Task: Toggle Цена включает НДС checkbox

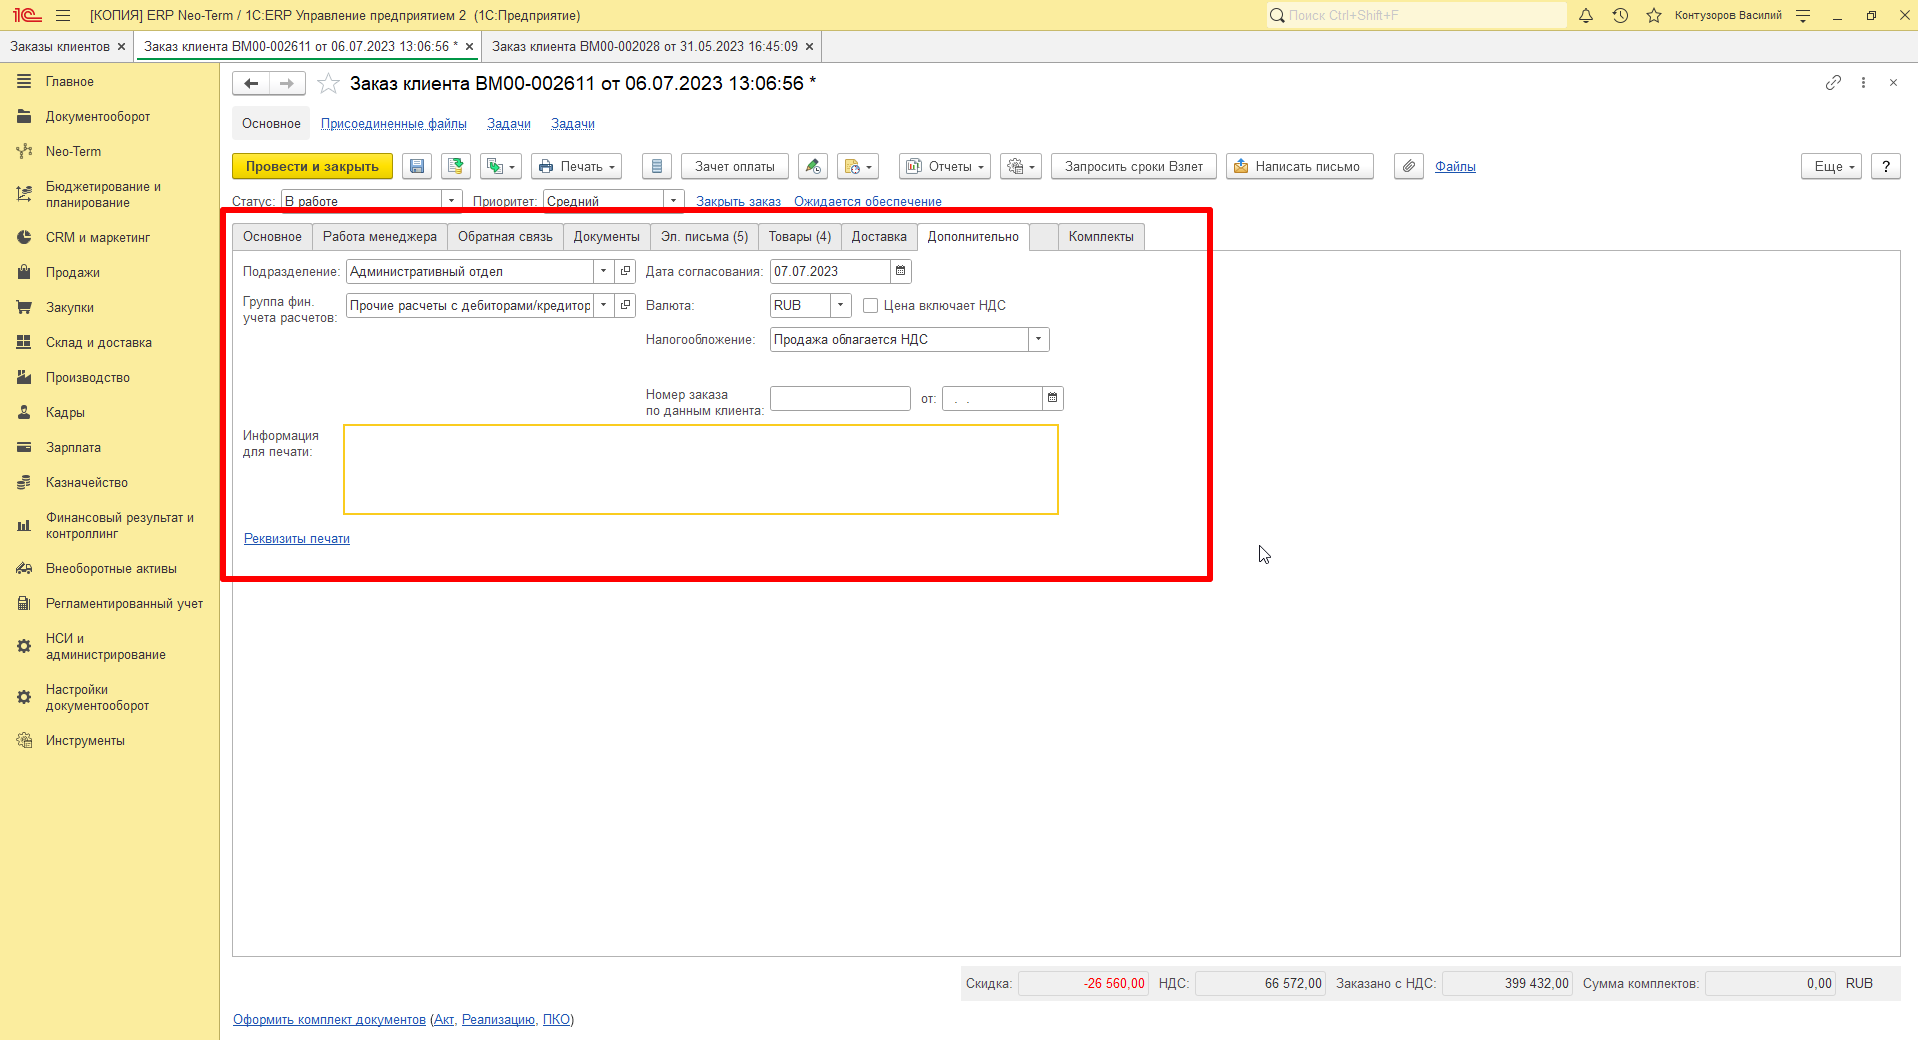Action: (x=871, y=306)
